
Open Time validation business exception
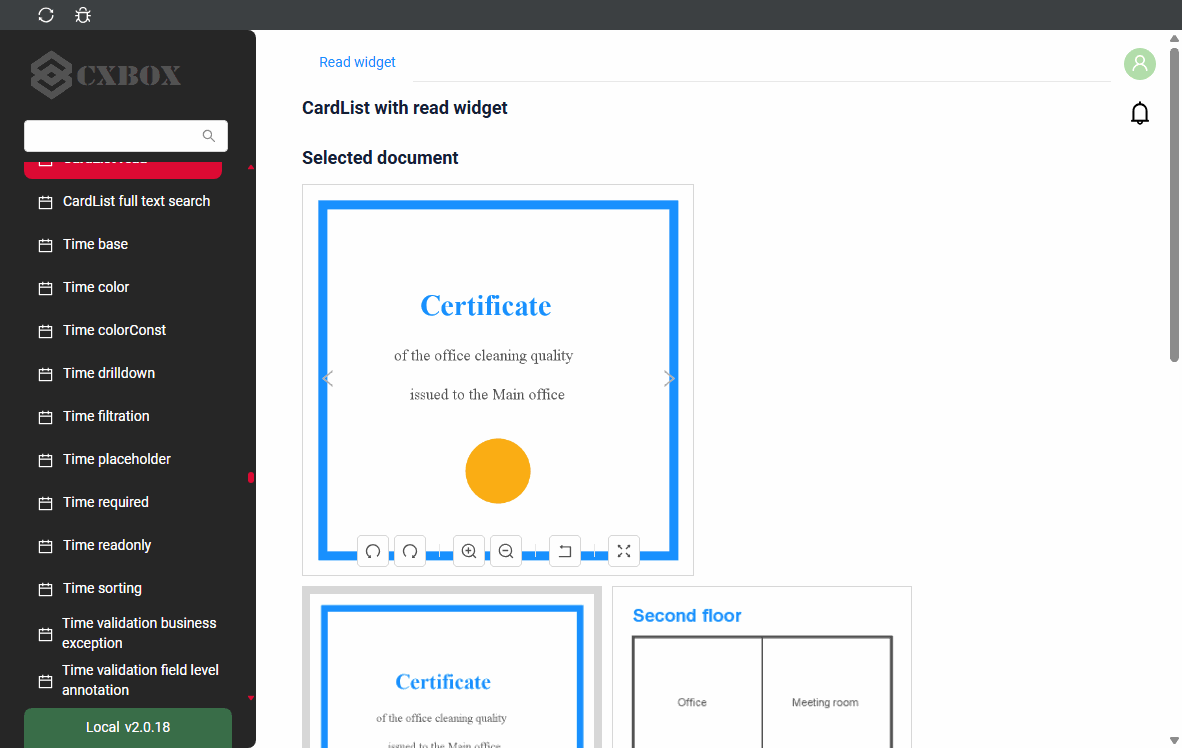[x=125, y=633]
